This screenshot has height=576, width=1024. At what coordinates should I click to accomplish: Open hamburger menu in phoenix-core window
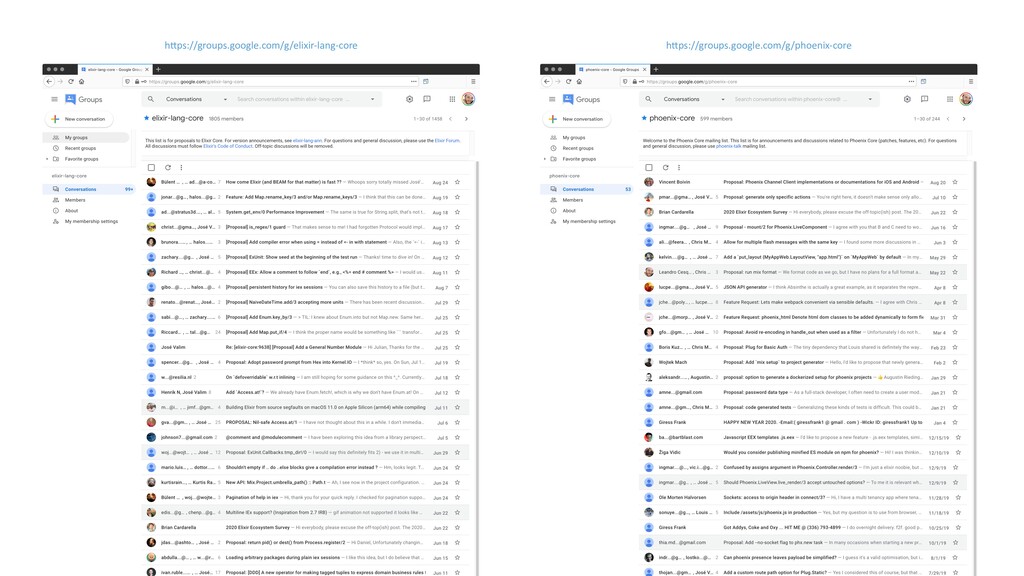click(552, 99)
